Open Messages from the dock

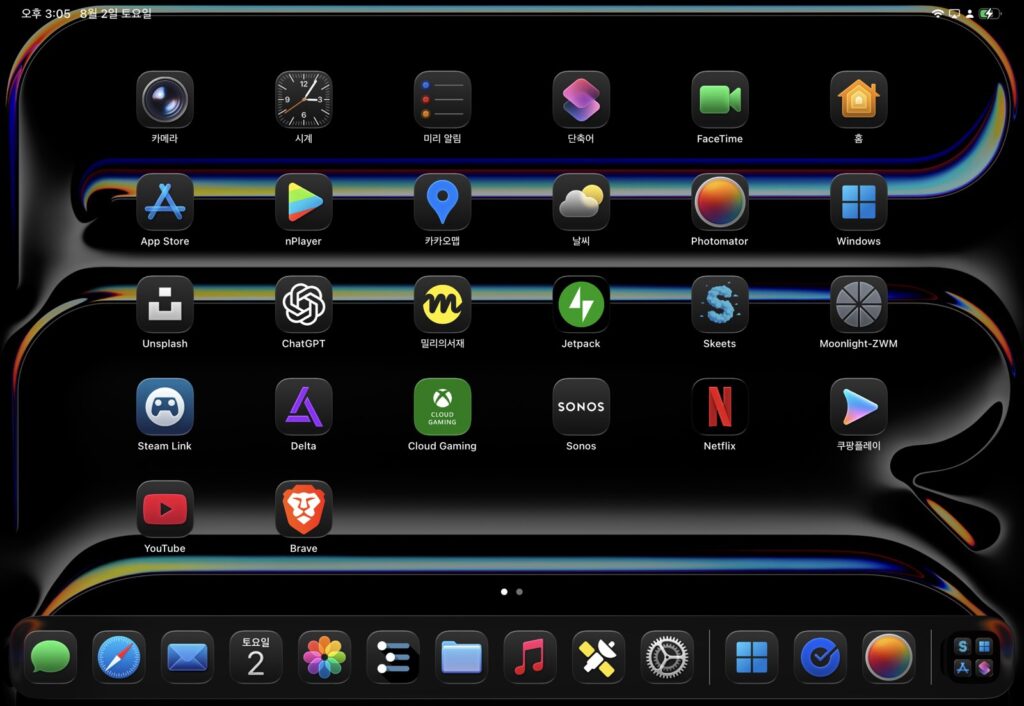tap(50, 657)
